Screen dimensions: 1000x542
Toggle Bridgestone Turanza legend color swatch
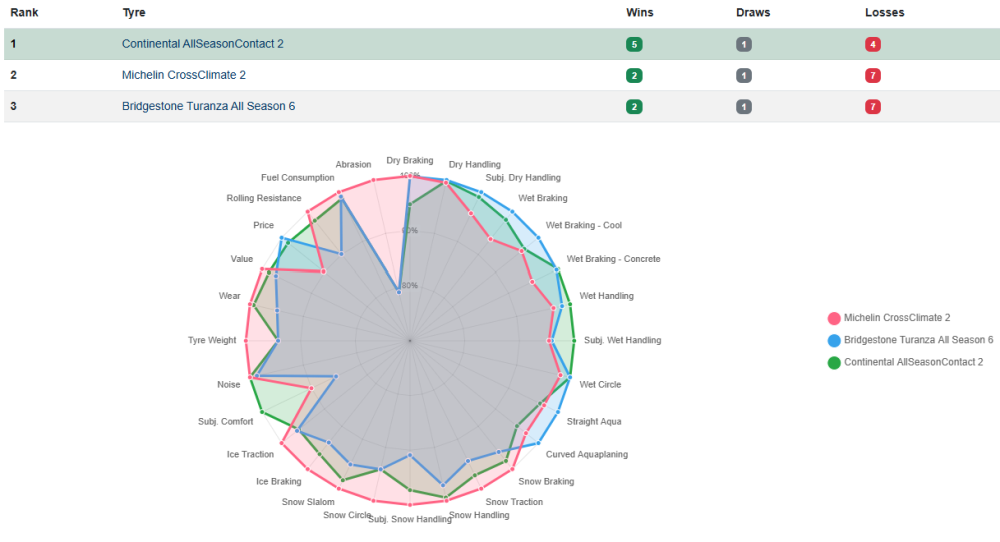point(834,341)
